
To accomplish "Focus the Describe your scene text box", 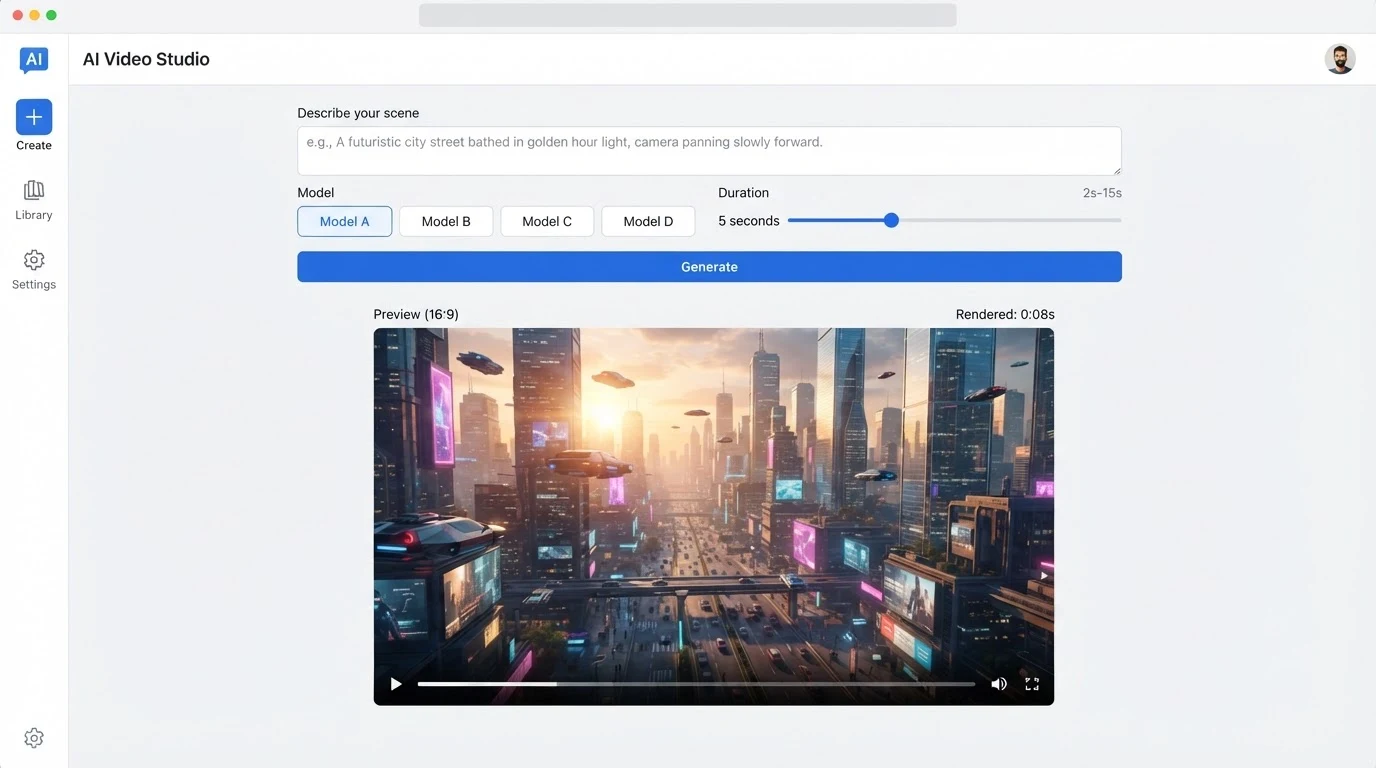I will (x=709, y=151).
